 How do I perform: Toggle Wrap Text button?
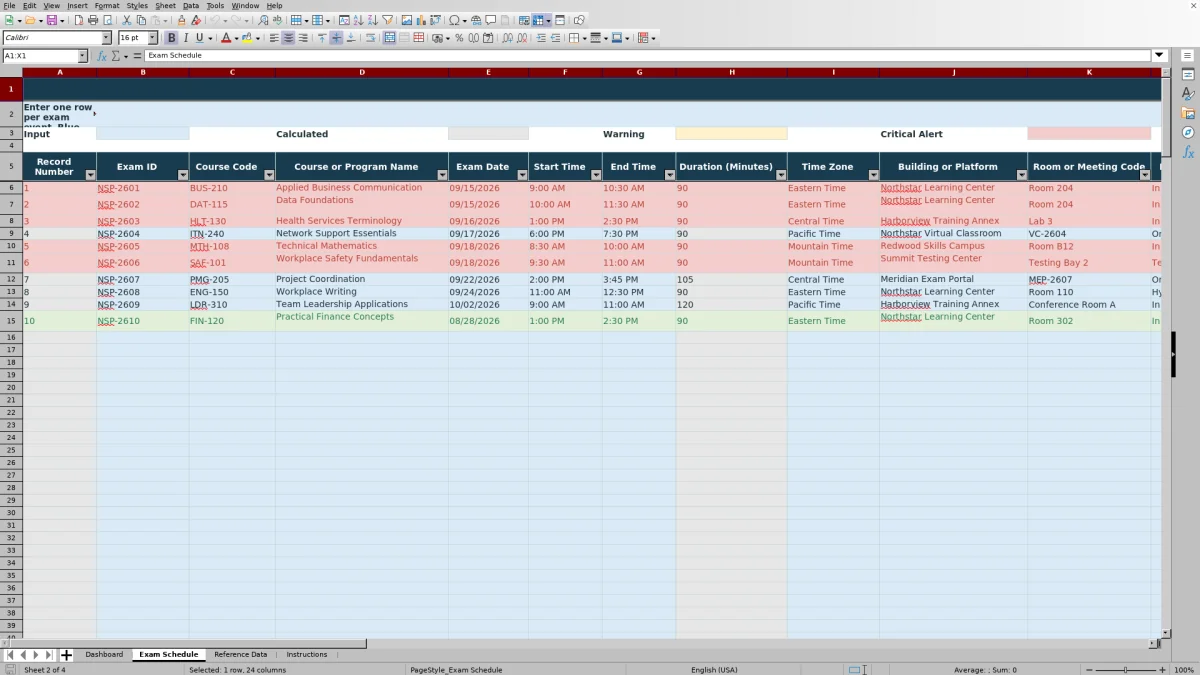click(x=370, y=38)
